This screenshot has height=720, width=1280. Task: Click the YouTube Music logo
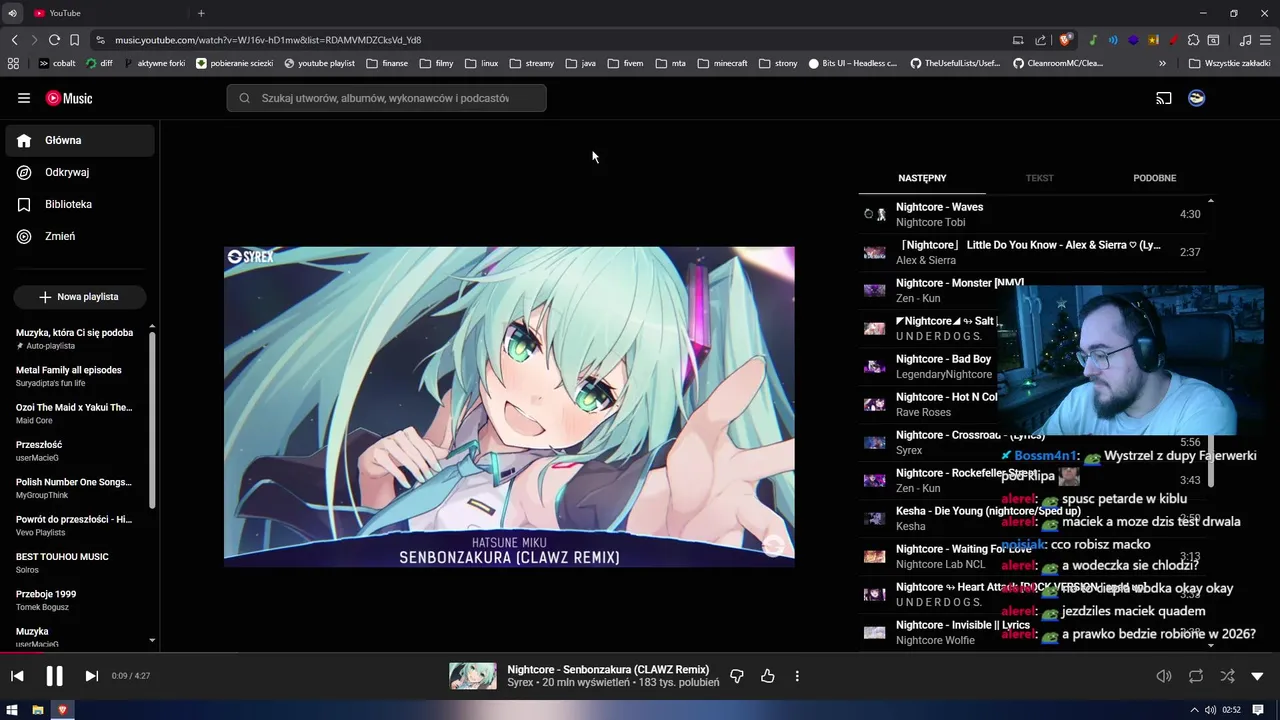[69, 98]
